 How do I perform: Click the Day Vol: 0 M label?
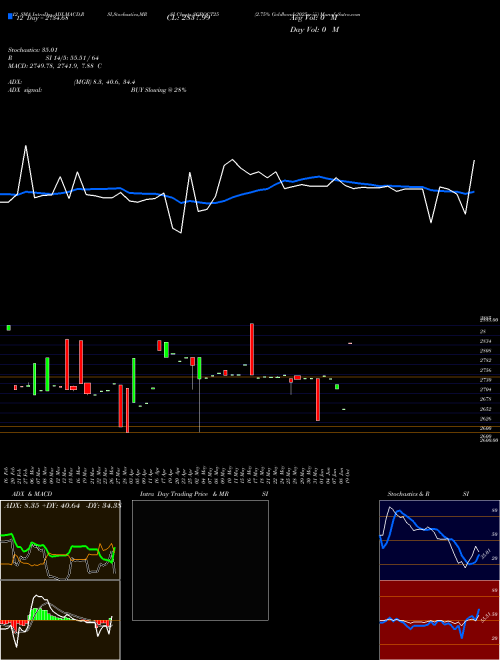(x=314, y=29)
